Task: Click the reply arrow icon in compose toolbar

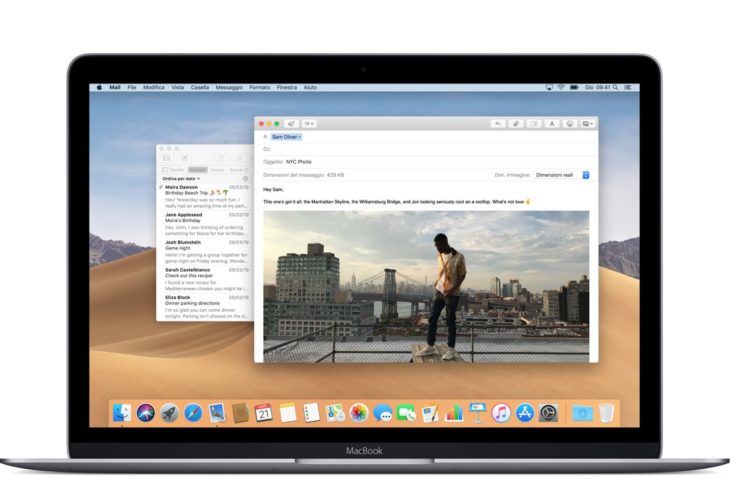Action: coord(498,124)
